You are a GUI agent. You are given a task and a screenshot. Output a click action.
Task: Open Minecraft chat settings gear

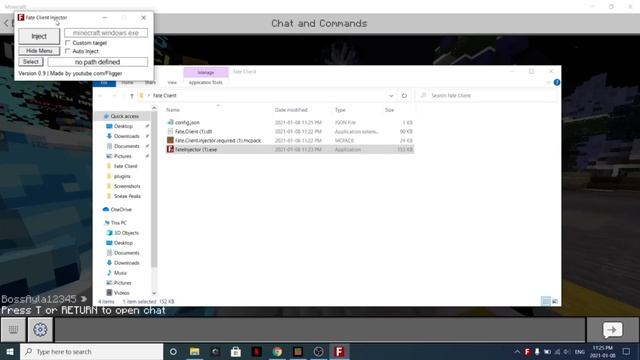40,329
